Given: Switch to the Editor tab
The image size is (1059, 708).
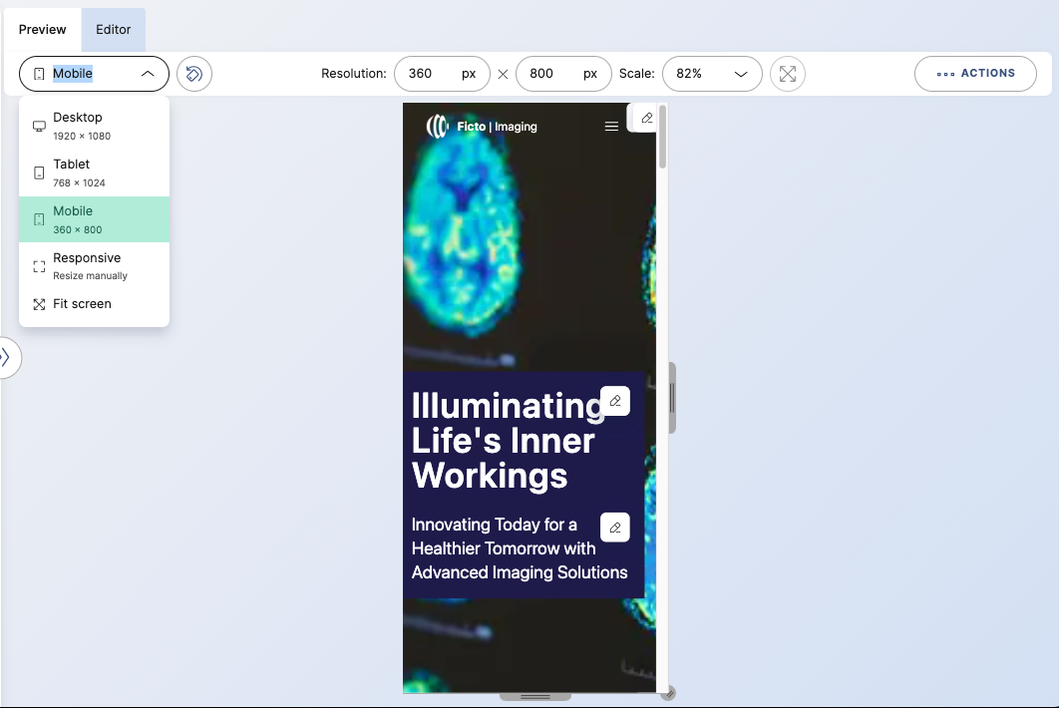Looking at the screenshot, I should click(x=113, y=29).
